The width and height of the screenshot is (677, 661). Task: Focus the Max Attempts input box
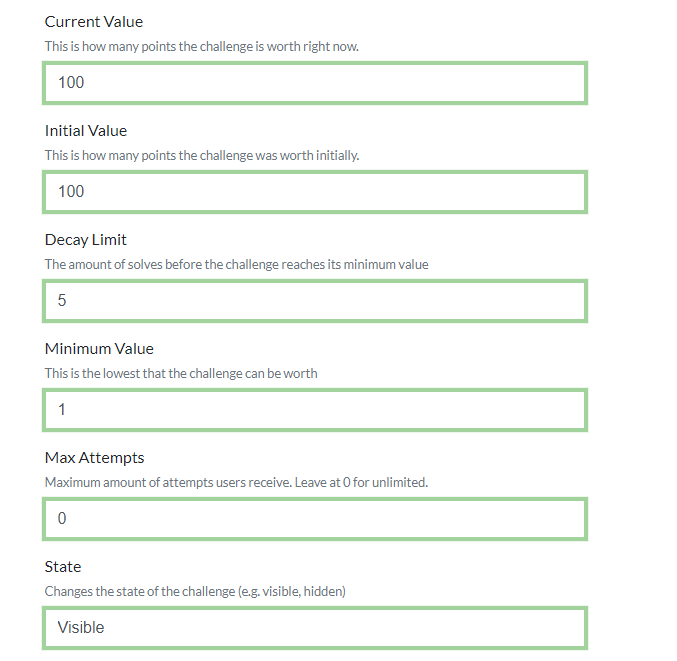314,519
